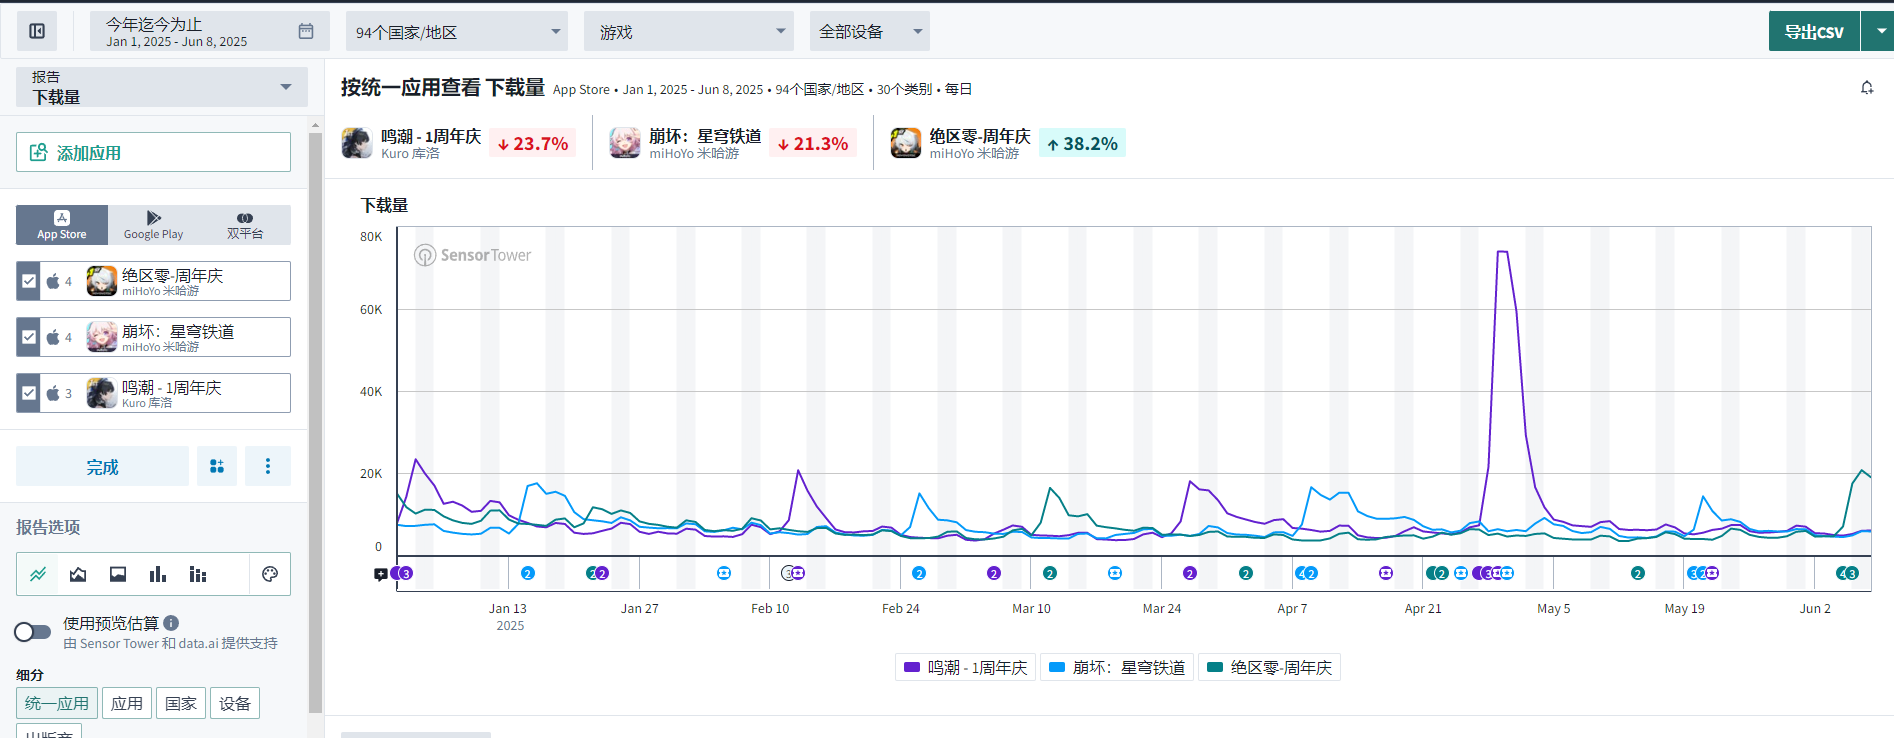Screen dimensions: 1894x738
Task: Select 国家 breakdown option
Action: [181, 703]
